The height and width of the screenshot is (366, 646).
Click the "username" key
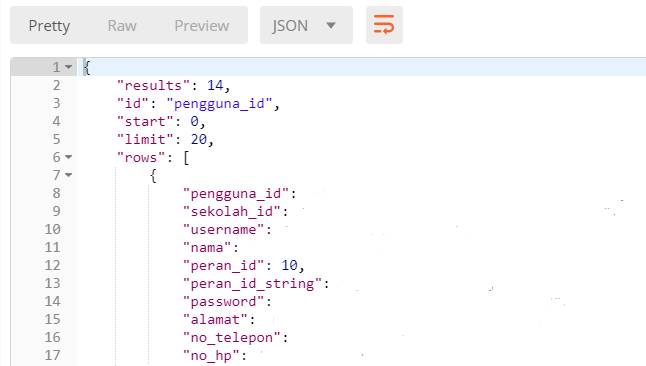(223, 230)
